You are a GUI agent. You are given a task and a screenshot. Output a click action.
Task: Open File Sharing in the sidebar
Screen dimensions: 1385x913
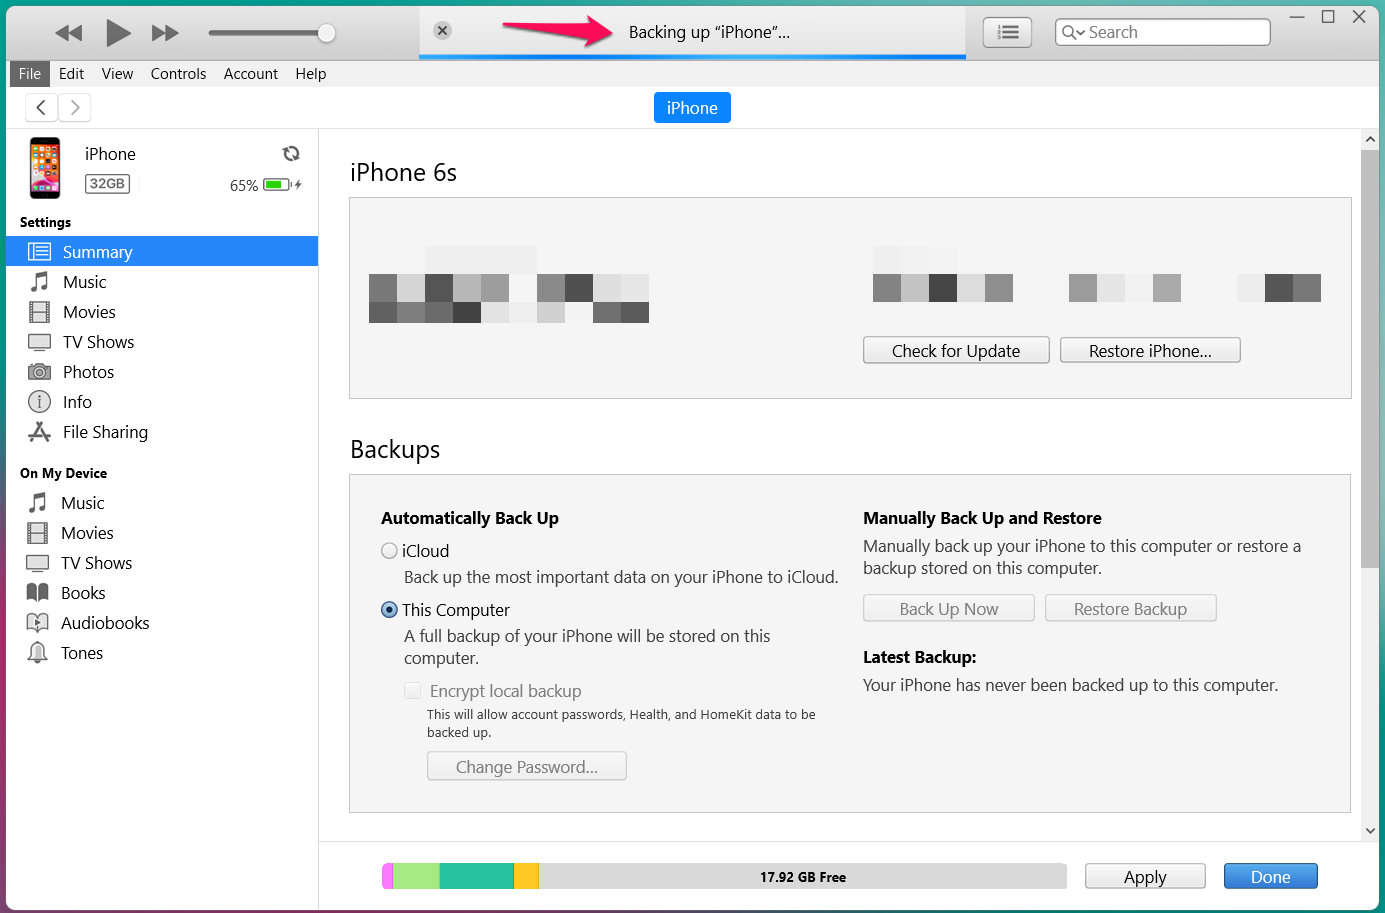pos(105,432)
